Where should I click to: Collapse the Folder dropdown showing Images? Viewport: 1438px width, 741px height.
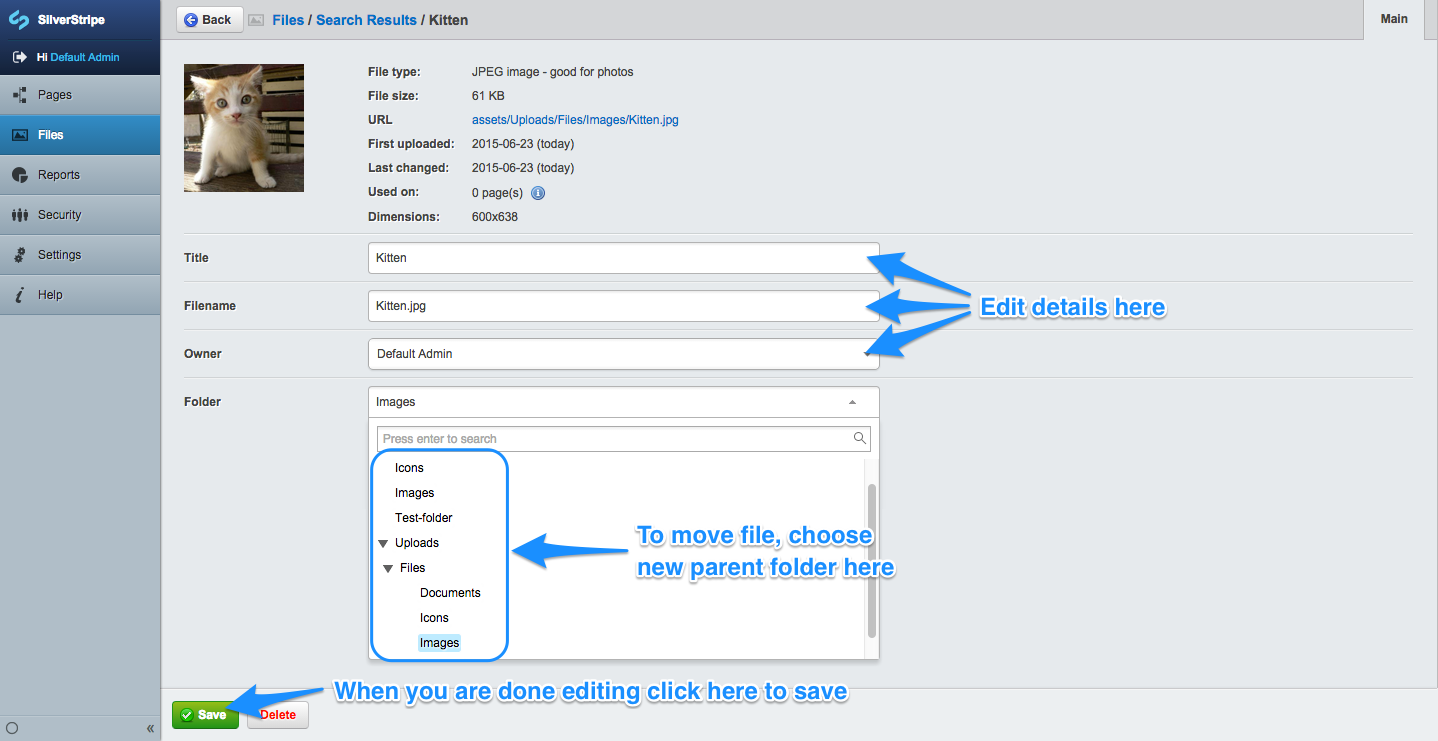click(x=851, y=402)
